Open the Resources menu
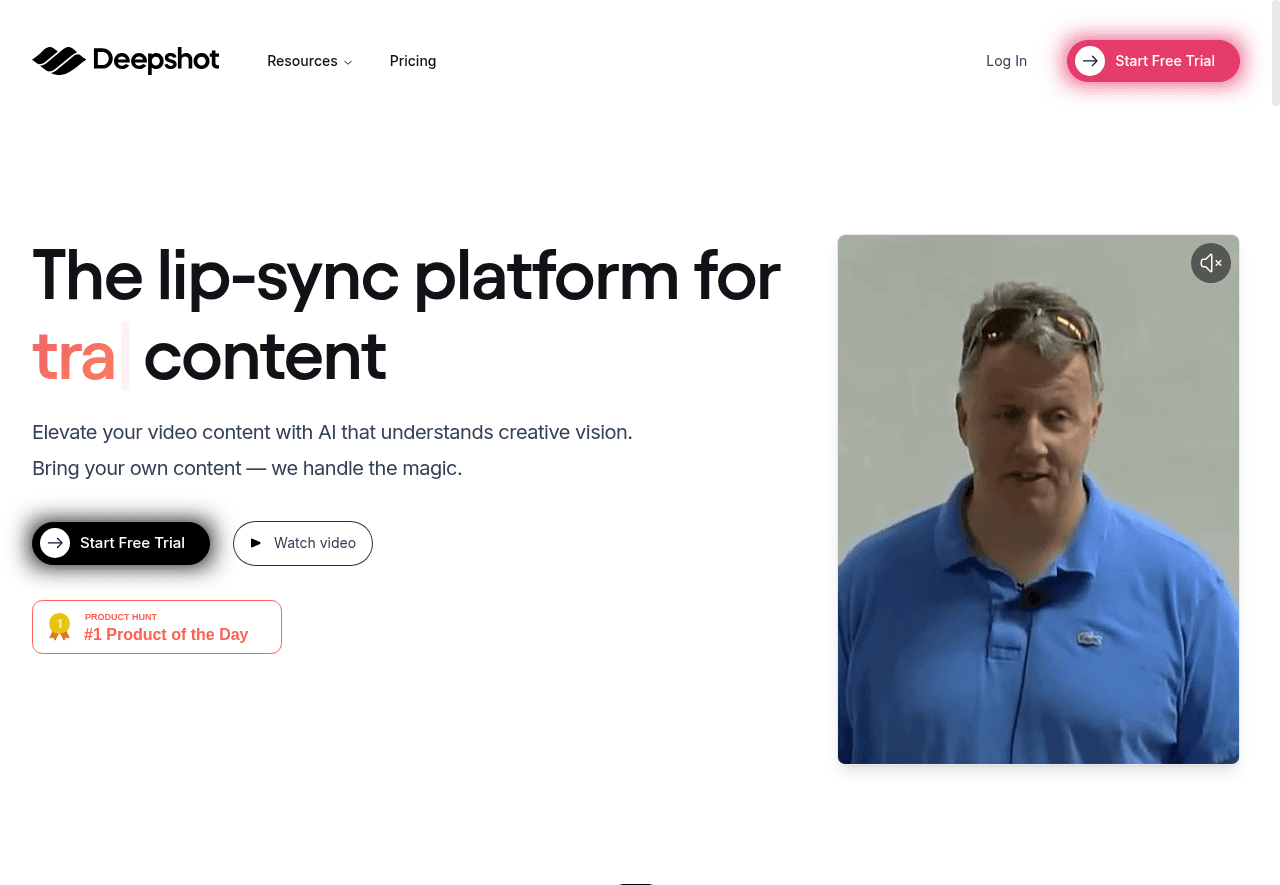1280x885 pixels. [x=302, y=61]
